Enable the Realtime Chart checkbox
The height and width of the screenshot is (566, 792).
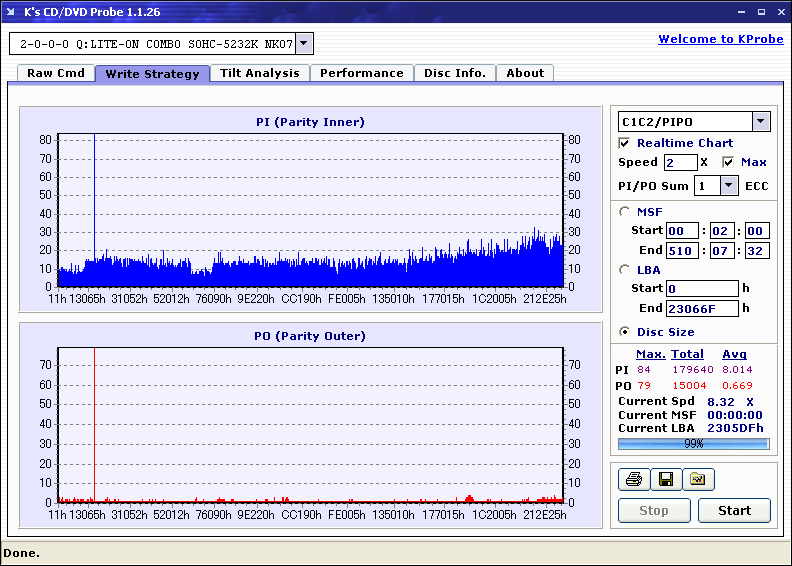pyautogui.click(x=625, y=143)
